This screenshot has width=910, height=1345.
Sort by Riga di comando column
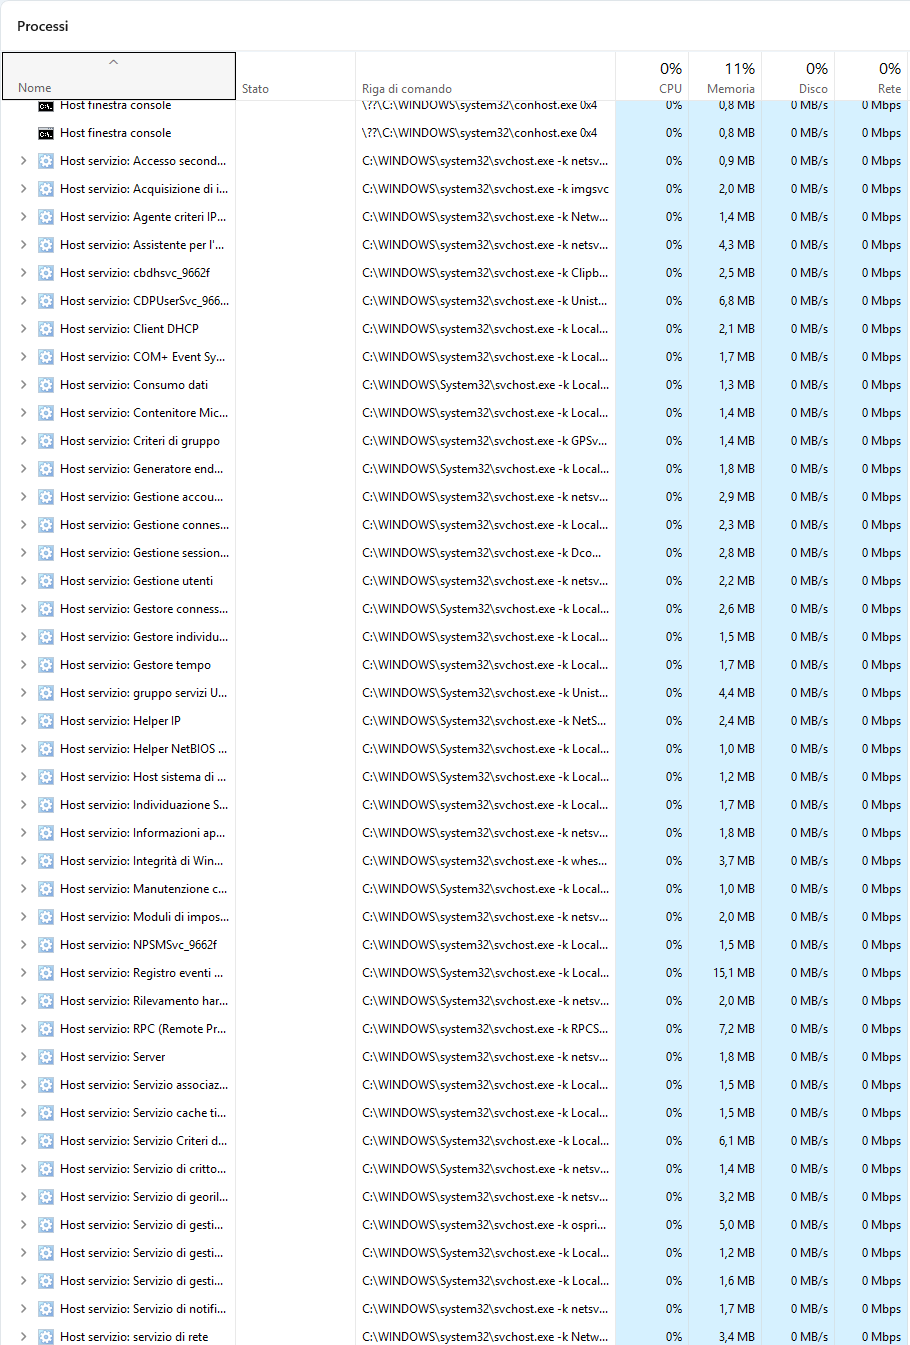pyautogui.click(x=486, y=76)
